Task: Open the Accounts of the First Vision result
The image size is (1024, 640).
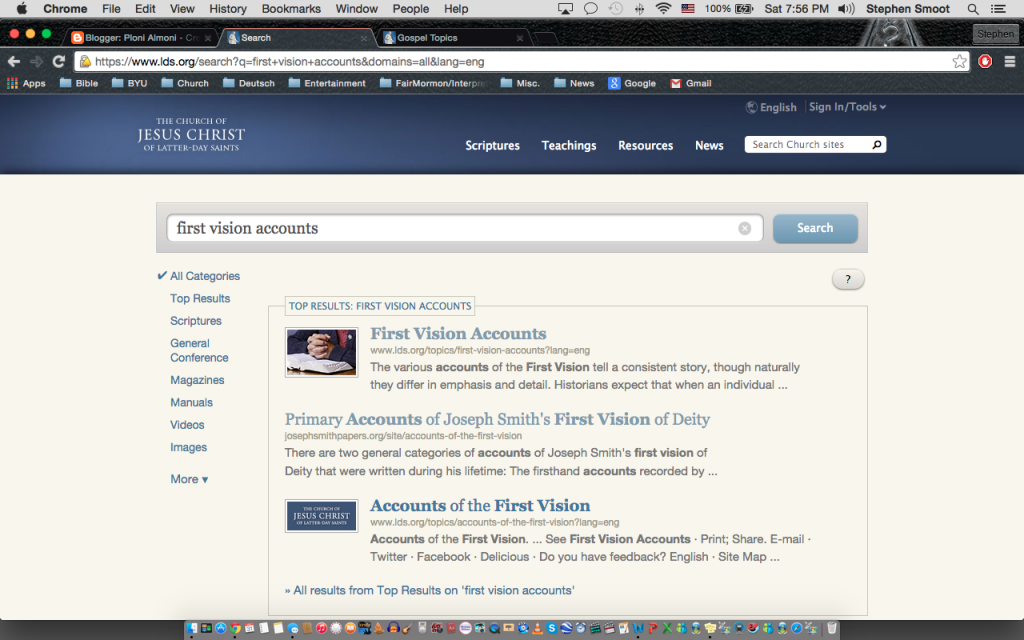Action: [x=480, y=505]
